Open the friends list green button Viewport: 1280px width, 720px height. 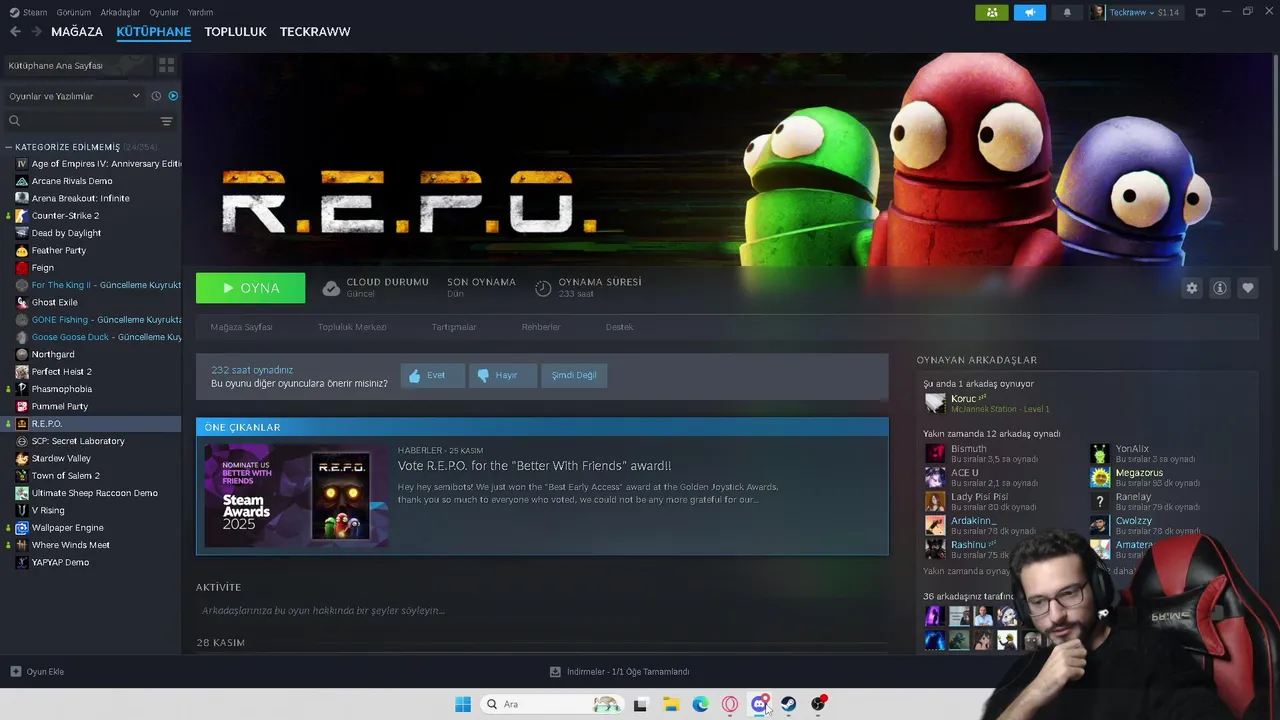click(991, 12)
